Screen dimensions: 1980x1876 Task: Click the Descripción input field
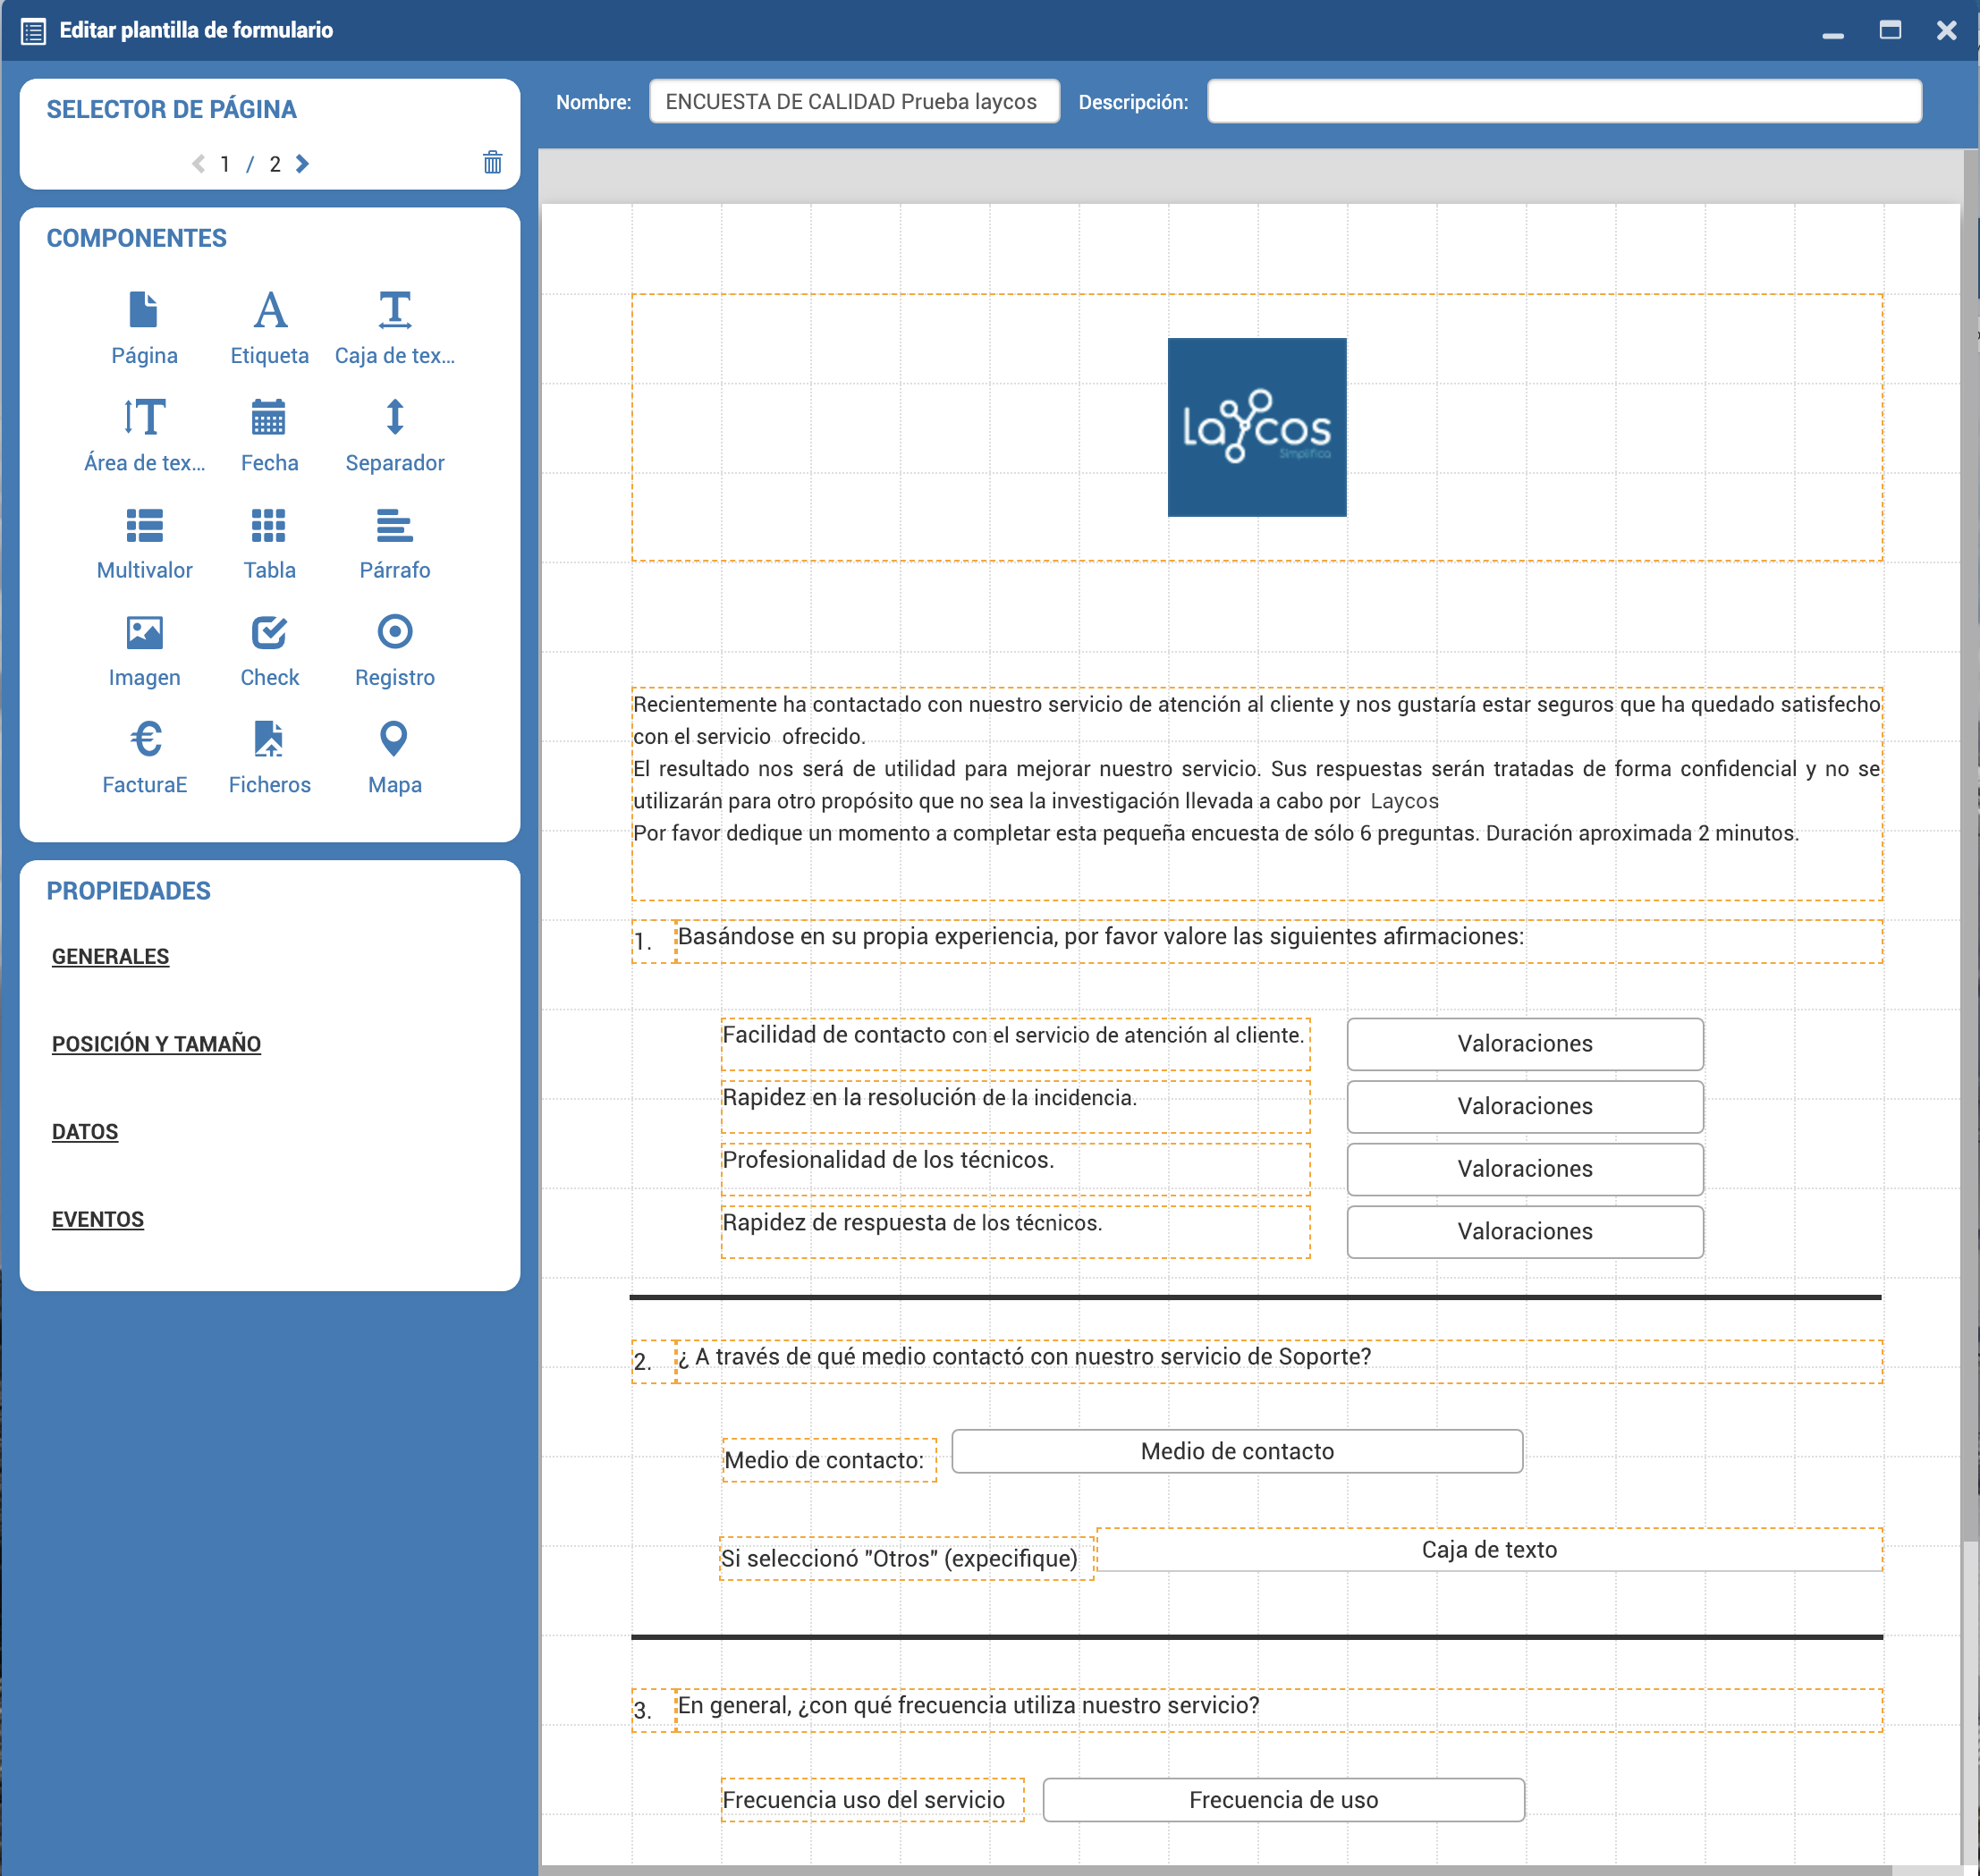(1564, 102)
